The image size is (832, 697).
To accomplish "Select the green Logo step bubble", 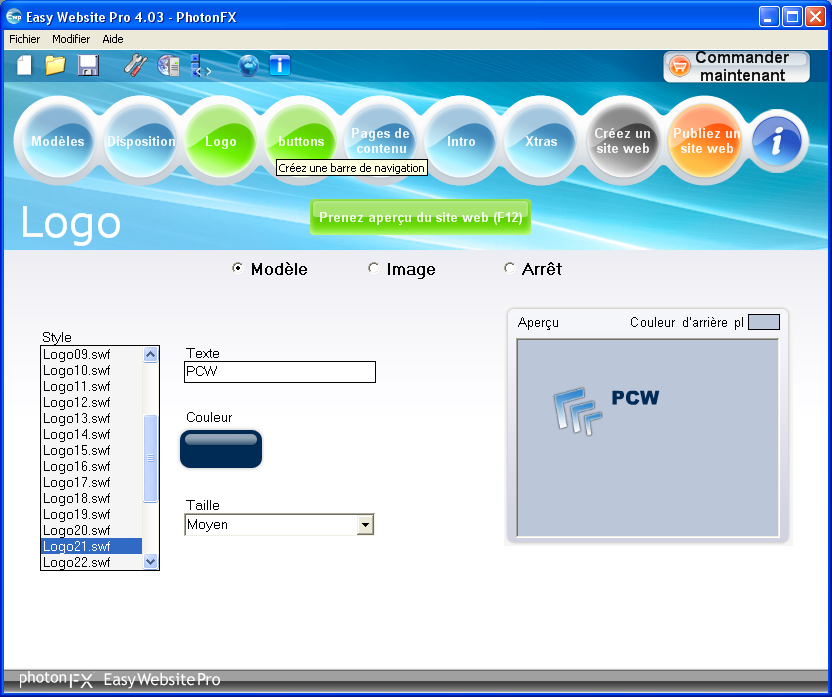I will 221,141.
